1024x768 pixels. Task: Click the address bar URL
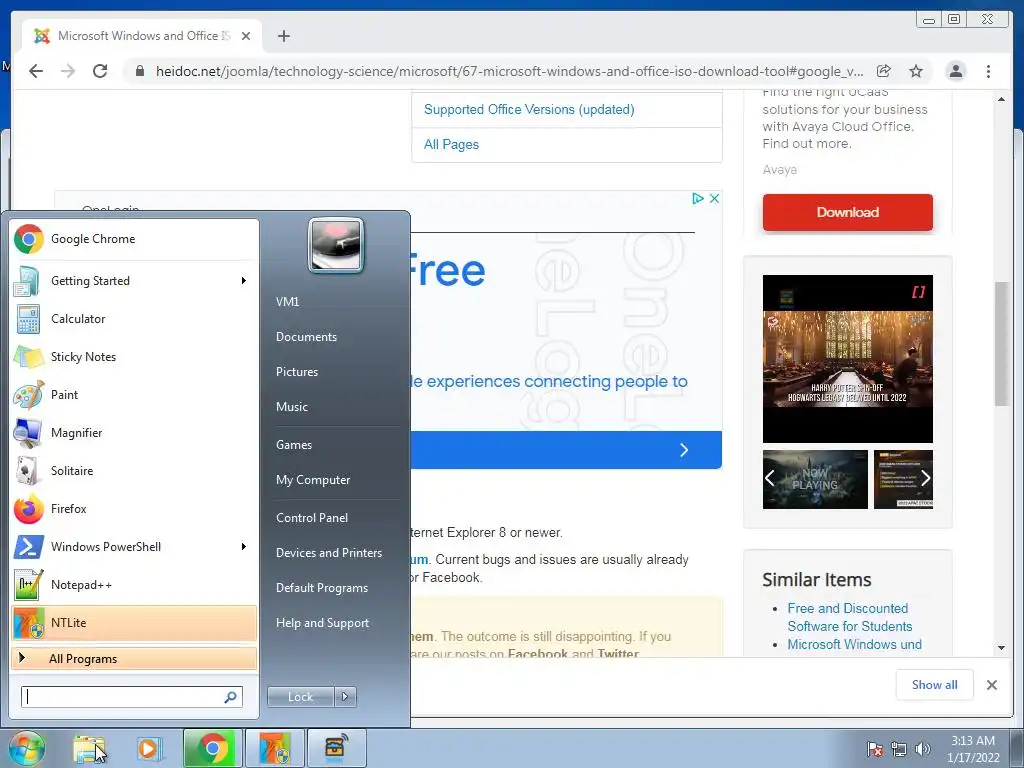(x=509, y=71)
